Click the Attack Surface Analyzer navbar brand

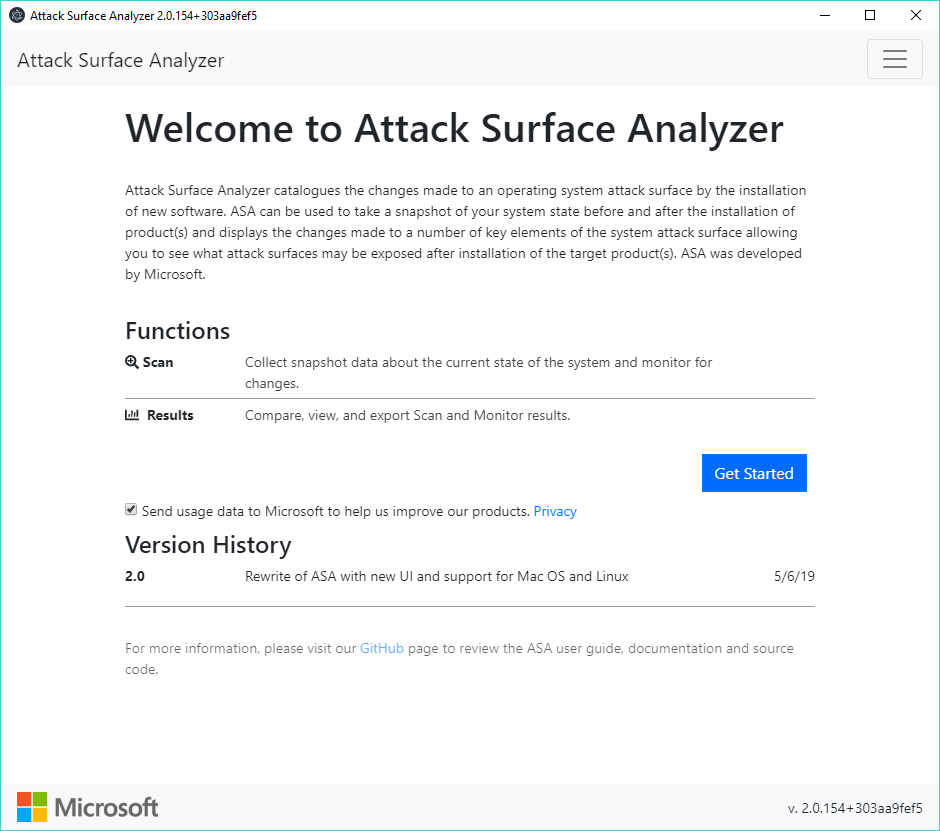(120, 60)
